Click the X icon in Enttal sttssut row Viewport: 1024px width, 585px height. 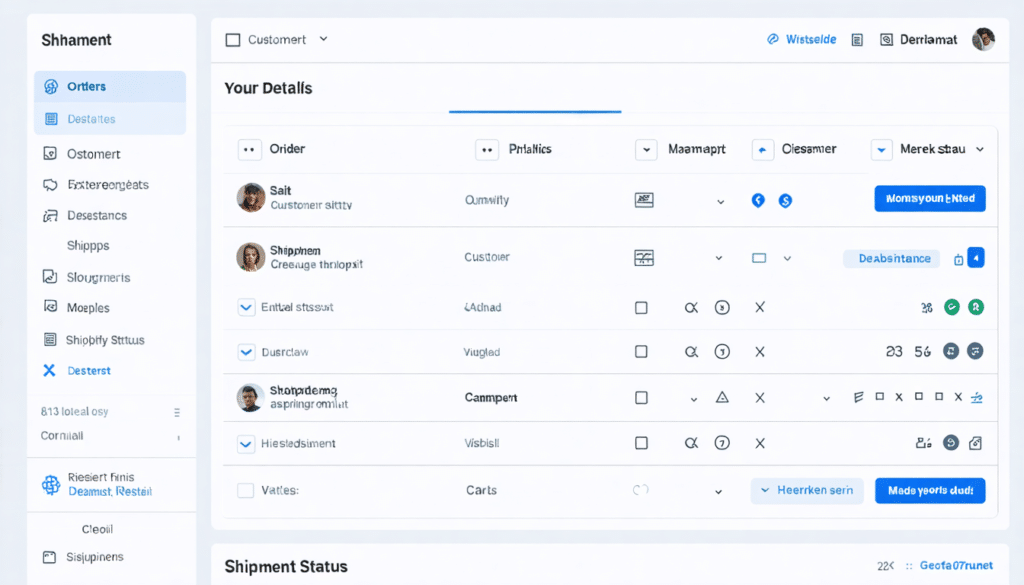pos(760,307)
